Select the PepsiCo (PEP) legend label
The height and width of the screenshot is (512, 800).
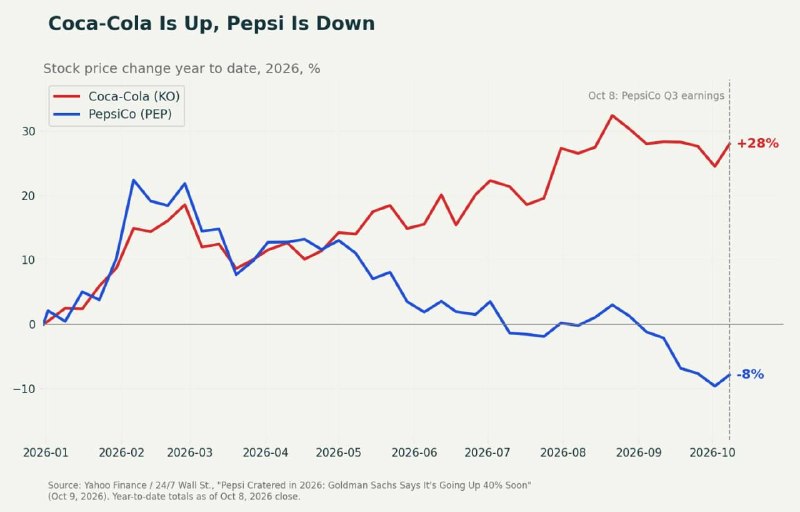(130, 114)
